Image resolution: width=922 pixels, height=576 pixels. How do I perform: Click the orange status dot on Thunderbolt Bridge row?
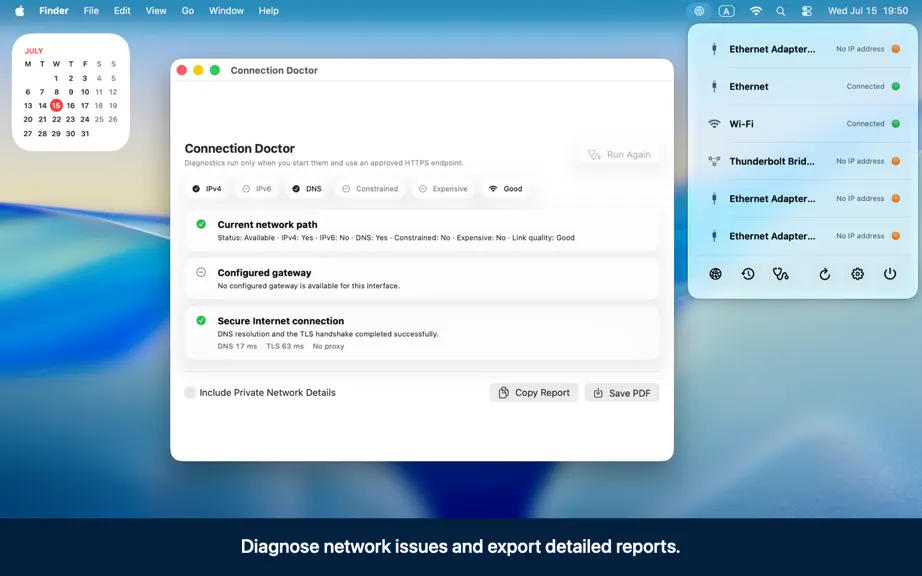[896, 161]
